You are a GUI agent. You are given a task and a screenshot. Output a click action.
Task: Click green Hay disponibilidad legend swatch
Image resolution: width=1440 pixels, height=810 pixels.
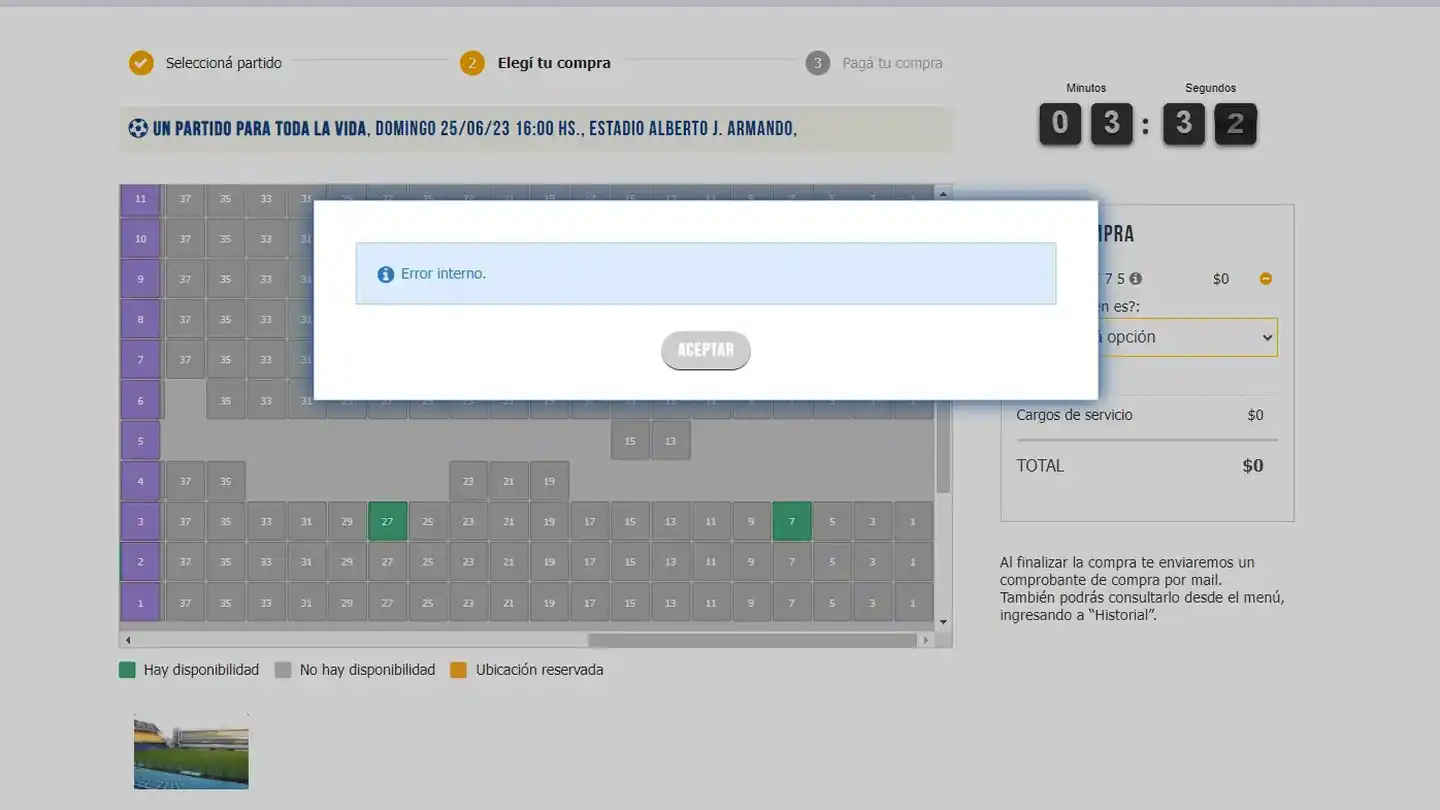[x=127, y=670]
